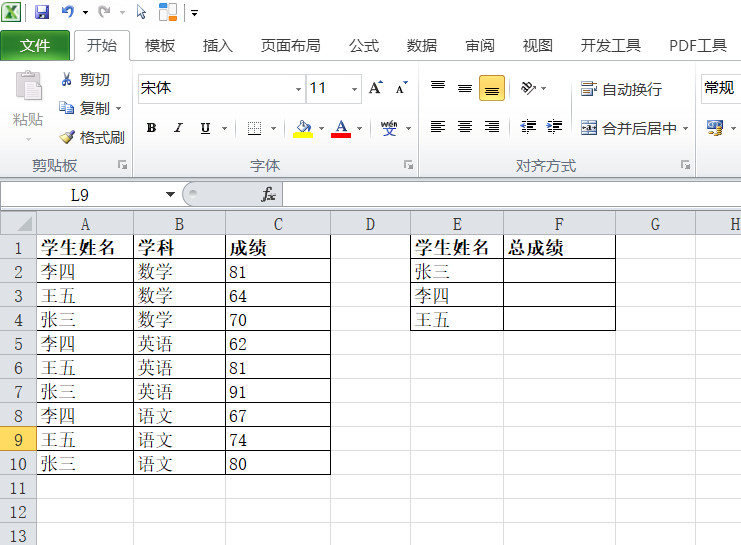Click the 合并后居中 merge button
Screen dimensions: 741x545
(629, 128)
